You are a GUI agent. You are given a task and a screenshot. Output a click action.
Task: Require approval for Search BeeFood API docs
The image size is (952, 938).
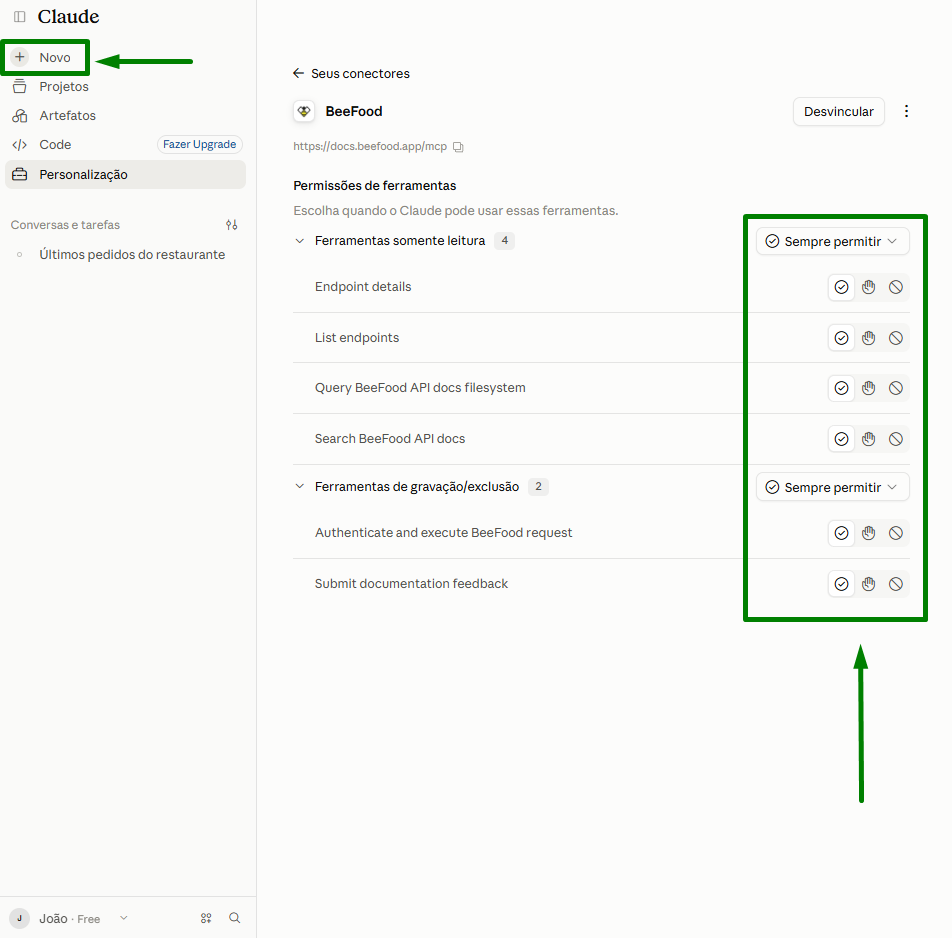(868, 439)
